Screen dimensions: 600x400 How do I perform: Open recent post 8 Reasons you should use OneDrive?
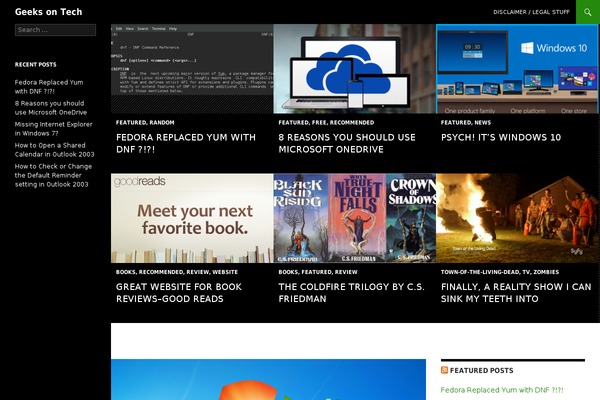(51, 108)
